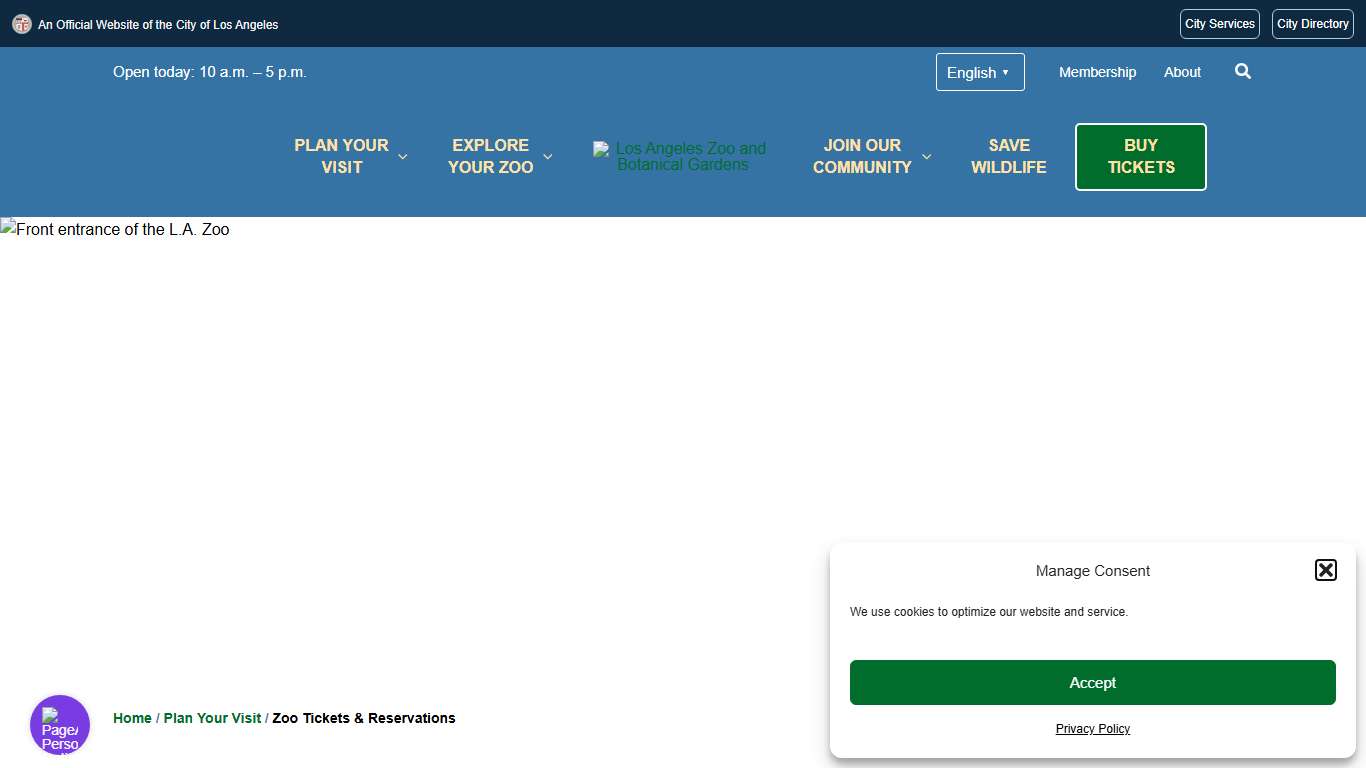This screenshot has height=768, width=1366.
Task: Open the English language dropdown
Action: pos(979,72)
